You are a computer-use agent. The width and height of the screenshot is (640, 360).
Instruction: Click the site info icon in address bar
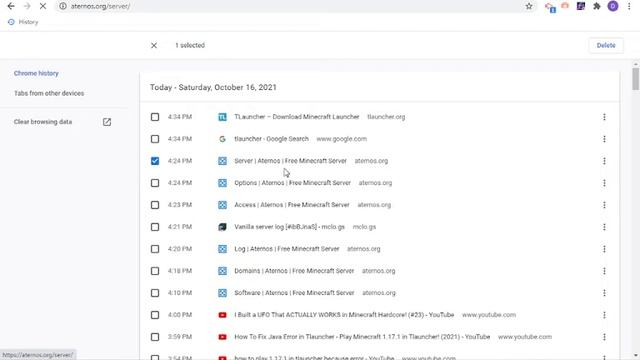[62, 6]
